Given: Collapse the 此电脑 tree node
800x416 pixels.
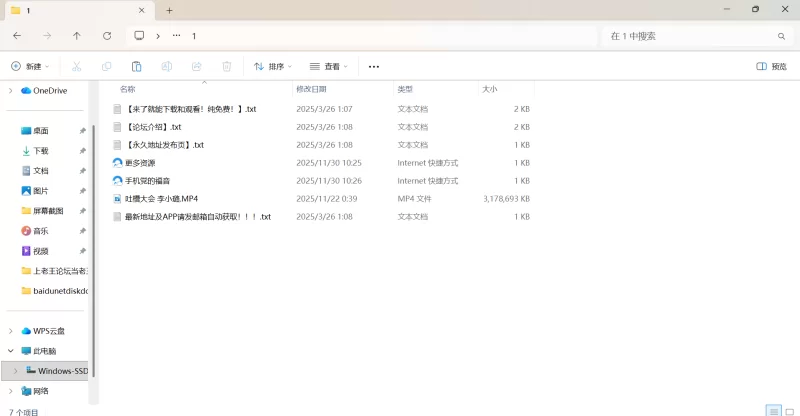Looking at the screenshot, I should pyautogui.click(x=11, y=351).
